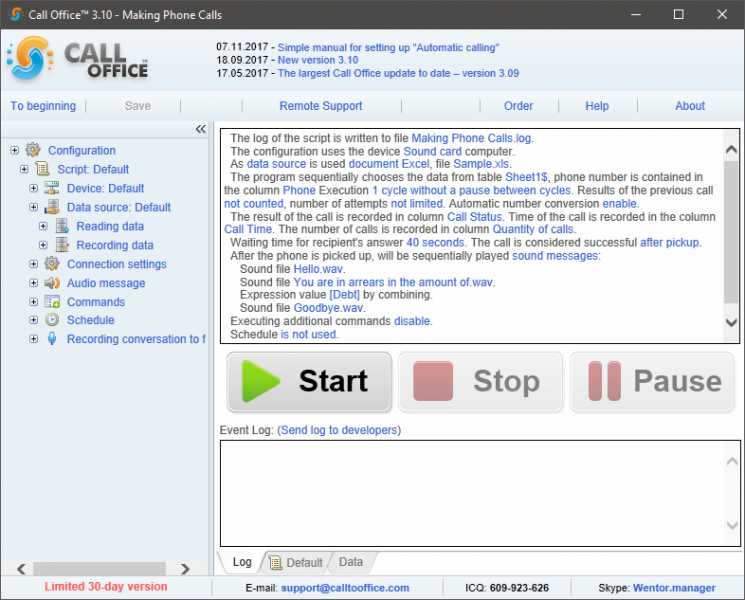Click the support email address link
Screen dimensions: 745x600
click(x=345, y=588)
